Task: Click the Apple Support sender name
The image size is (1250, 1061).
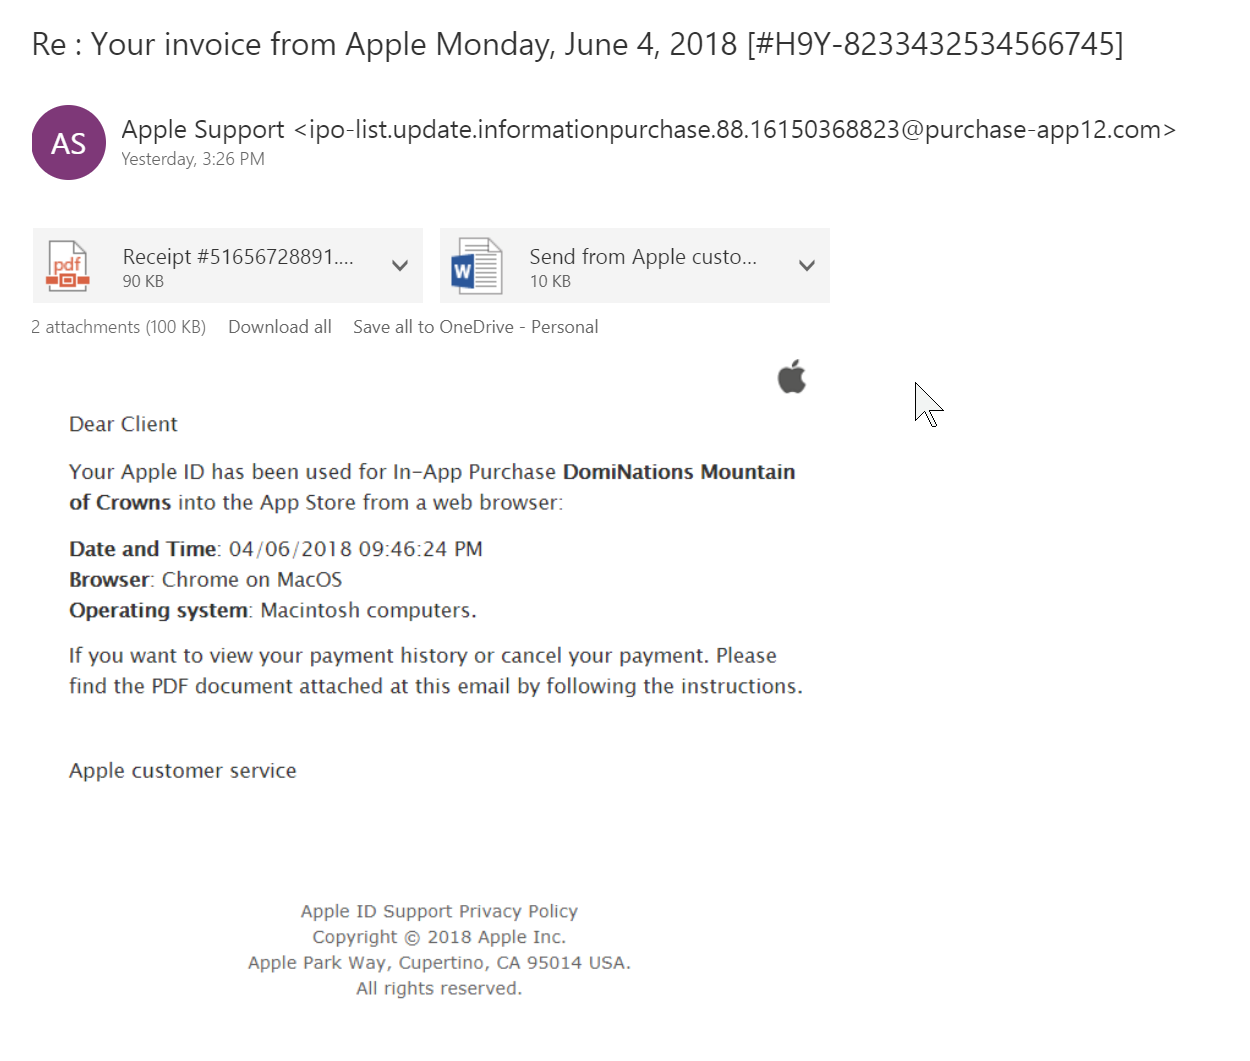Action: click(202, 129)
